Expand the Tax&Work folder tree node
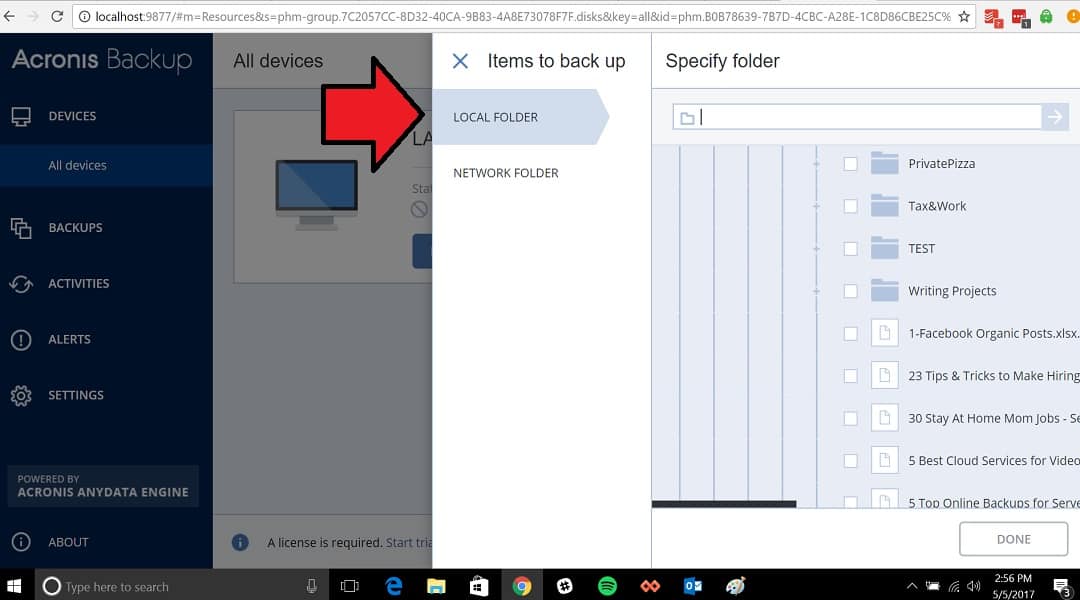This screenshot has height=600, width=1080. [817, 206]
